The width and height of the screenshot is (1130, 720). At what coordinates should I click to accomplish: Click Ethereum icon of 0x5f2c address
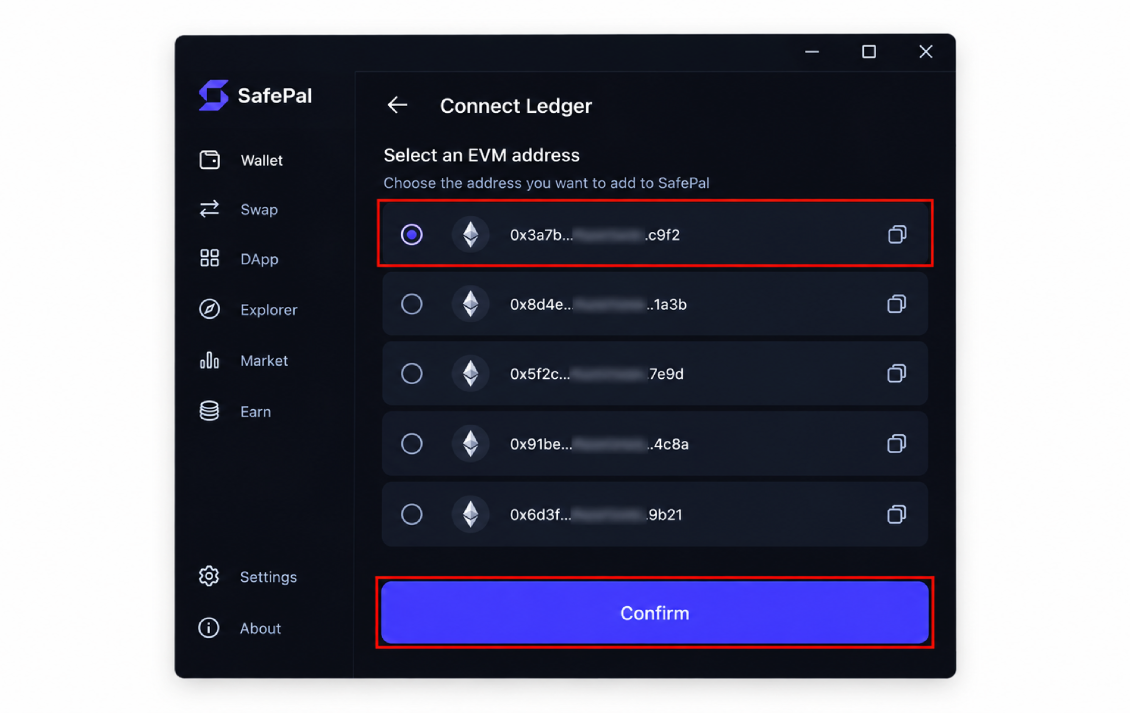point(471,373)
